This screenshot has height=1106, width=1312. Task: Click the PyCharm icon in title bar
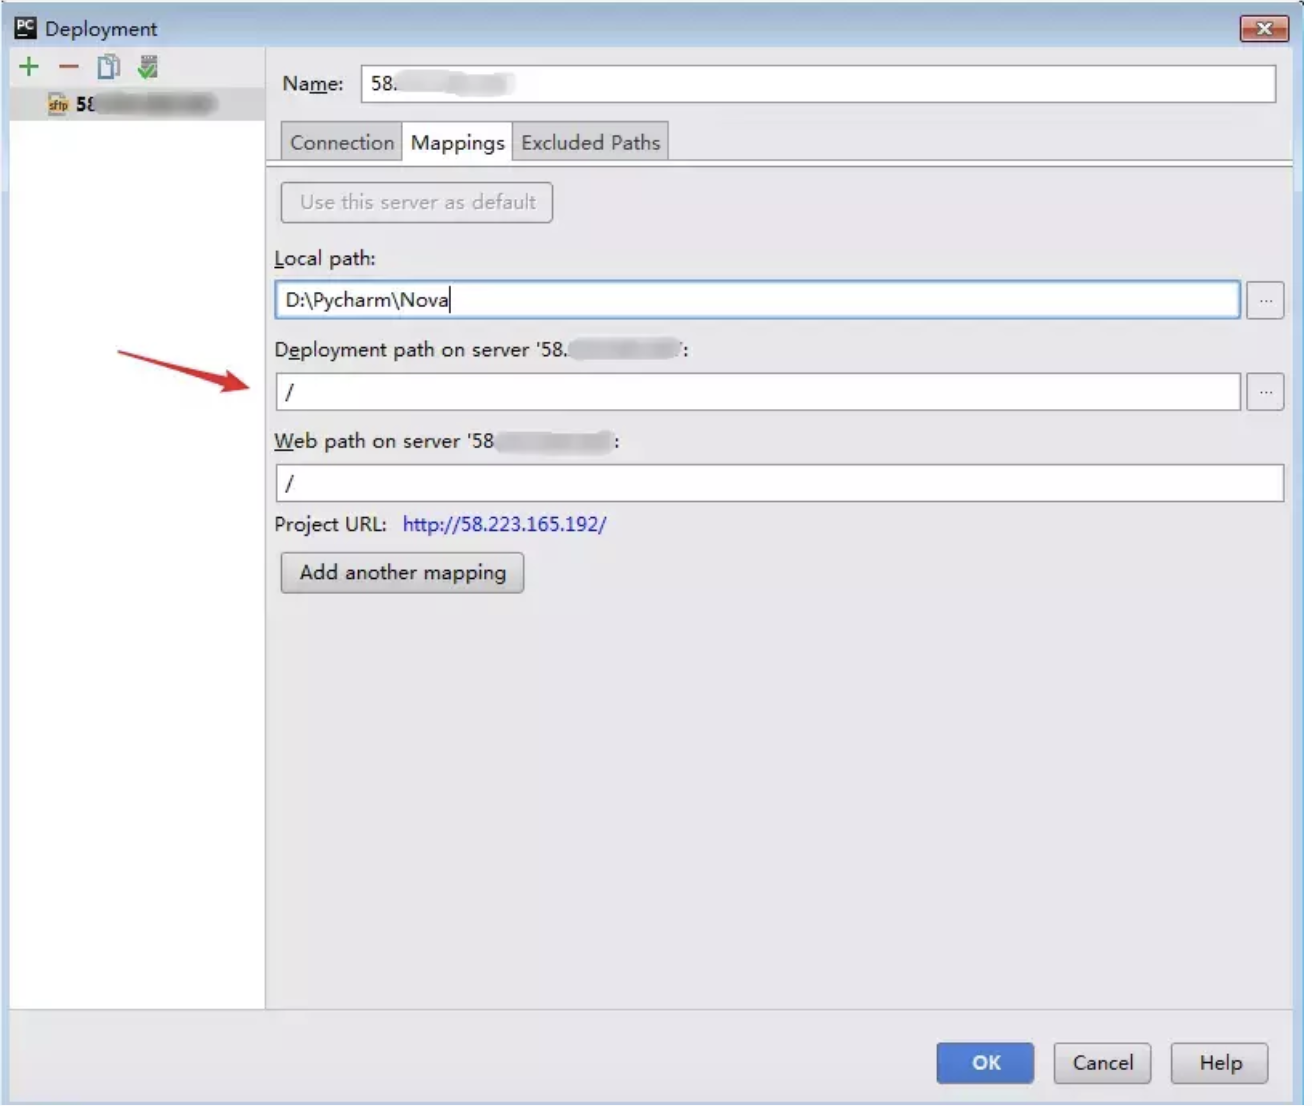click(x=25, y=28)
